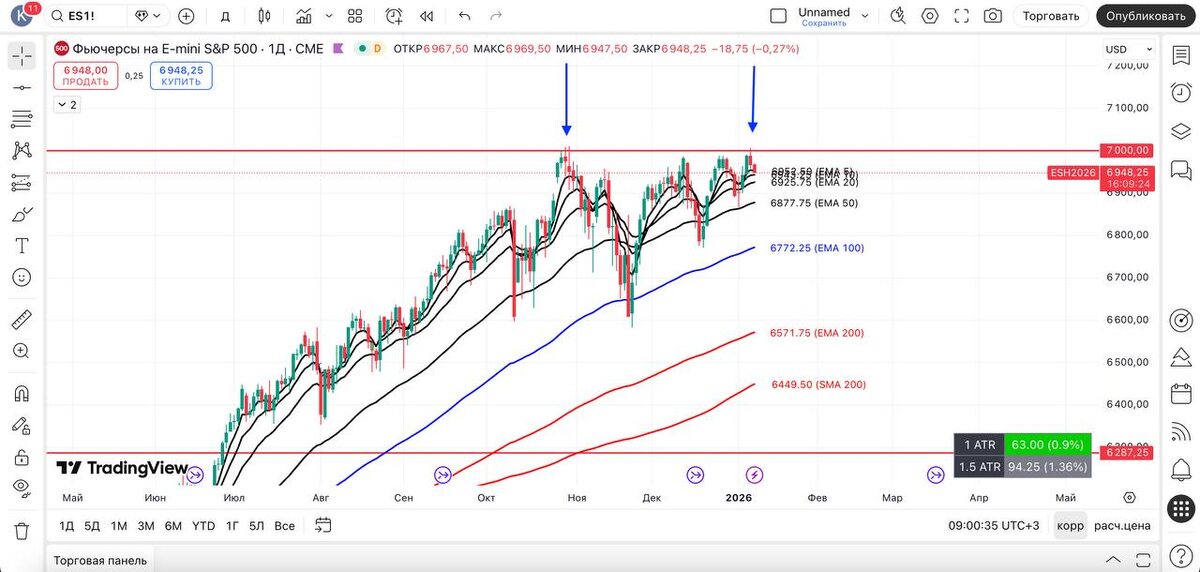The height and width of the screenshot is (572, 1200).
Task: Collapse the Торговая панель with chevron
Action: (x=1111, y=560)
